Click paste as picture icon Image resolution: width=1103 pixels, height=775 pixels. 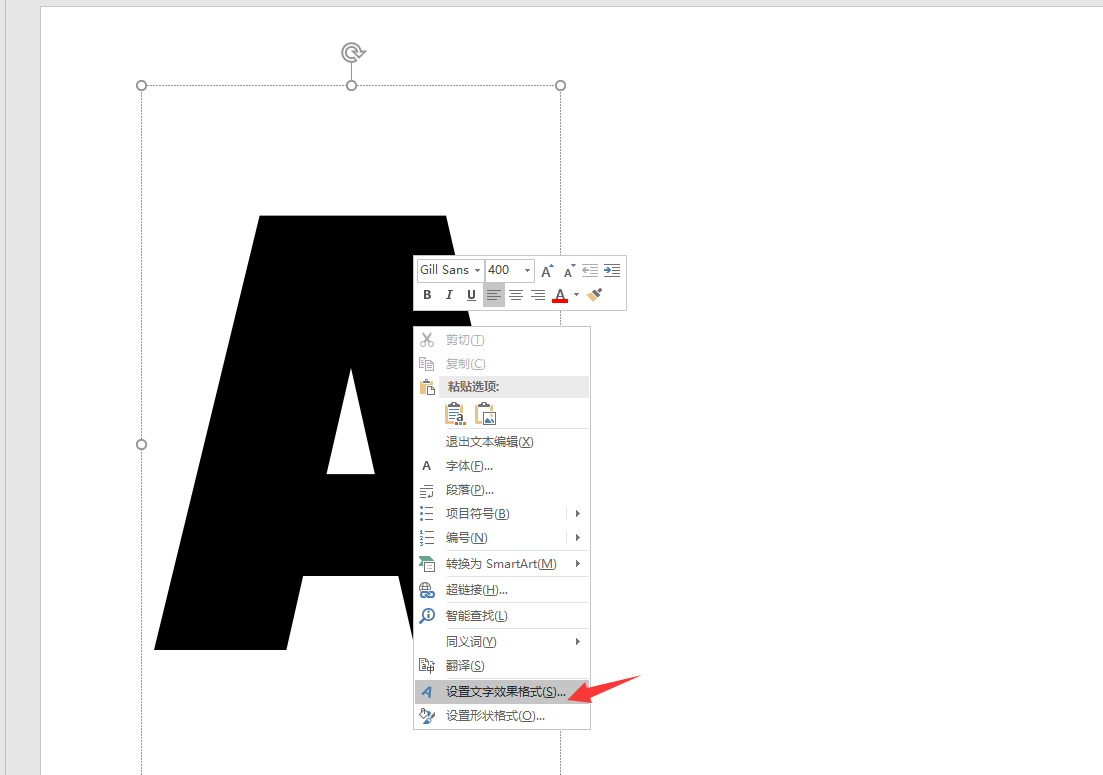point(485,414)
